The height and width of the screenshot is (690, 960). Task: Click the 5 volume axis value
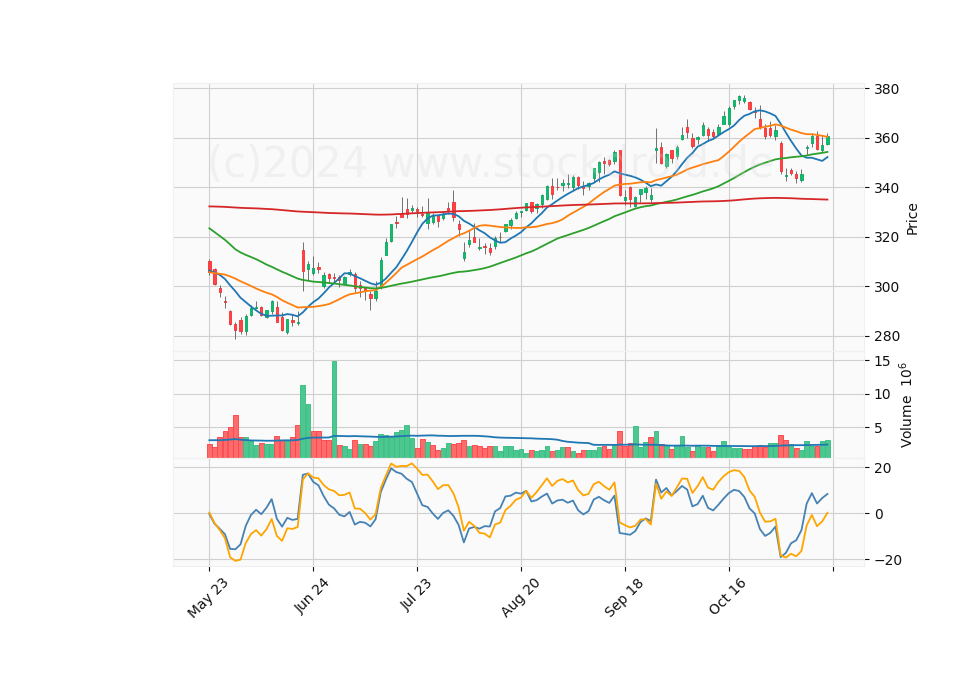(x=879, y=429)
